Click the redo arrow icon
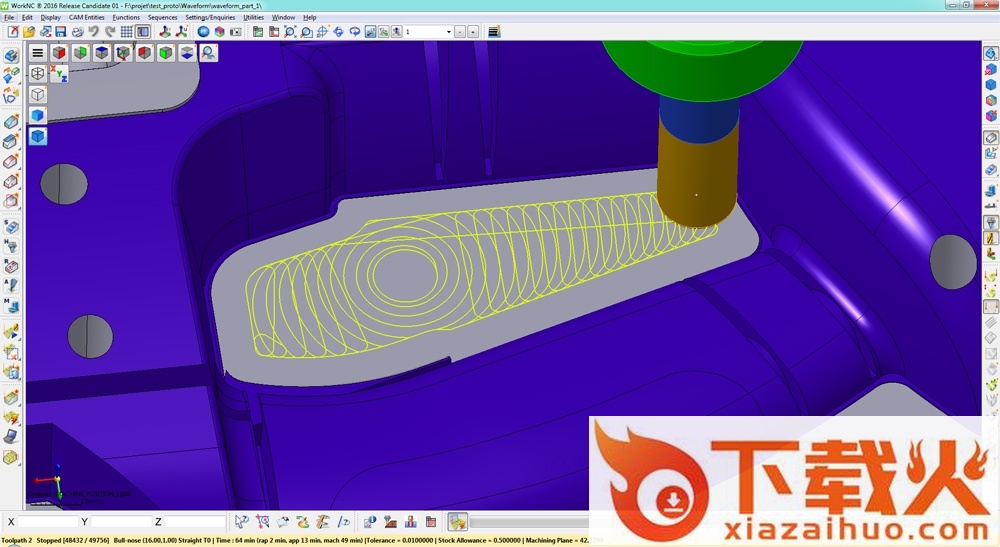Viewport: 1000px width, 547px height. [110, 31]
